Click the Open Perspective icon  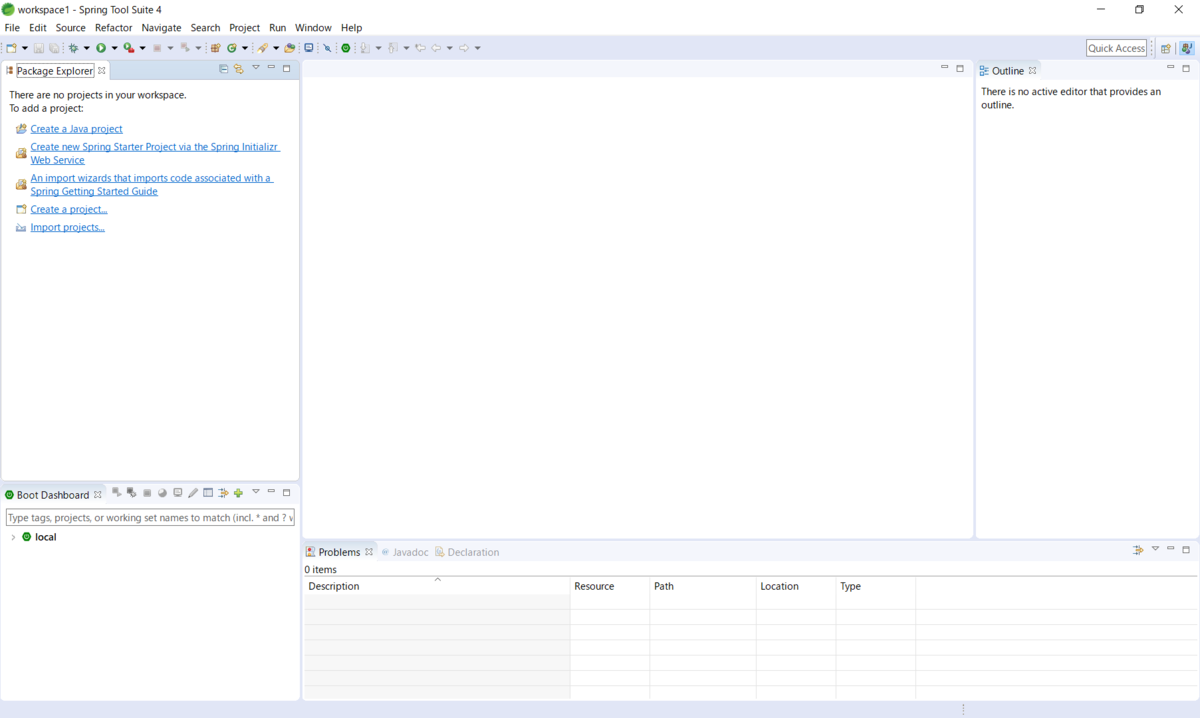tap(1166, 48)
